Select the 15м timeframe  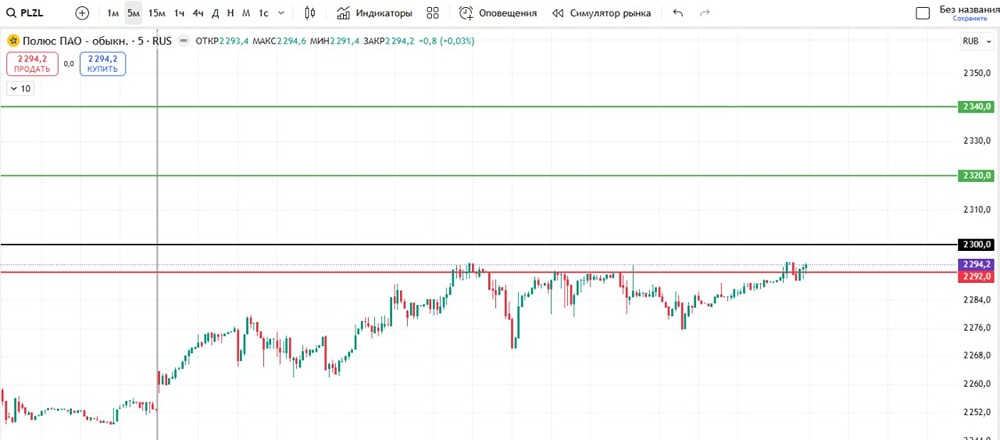[x=157, y=13]
